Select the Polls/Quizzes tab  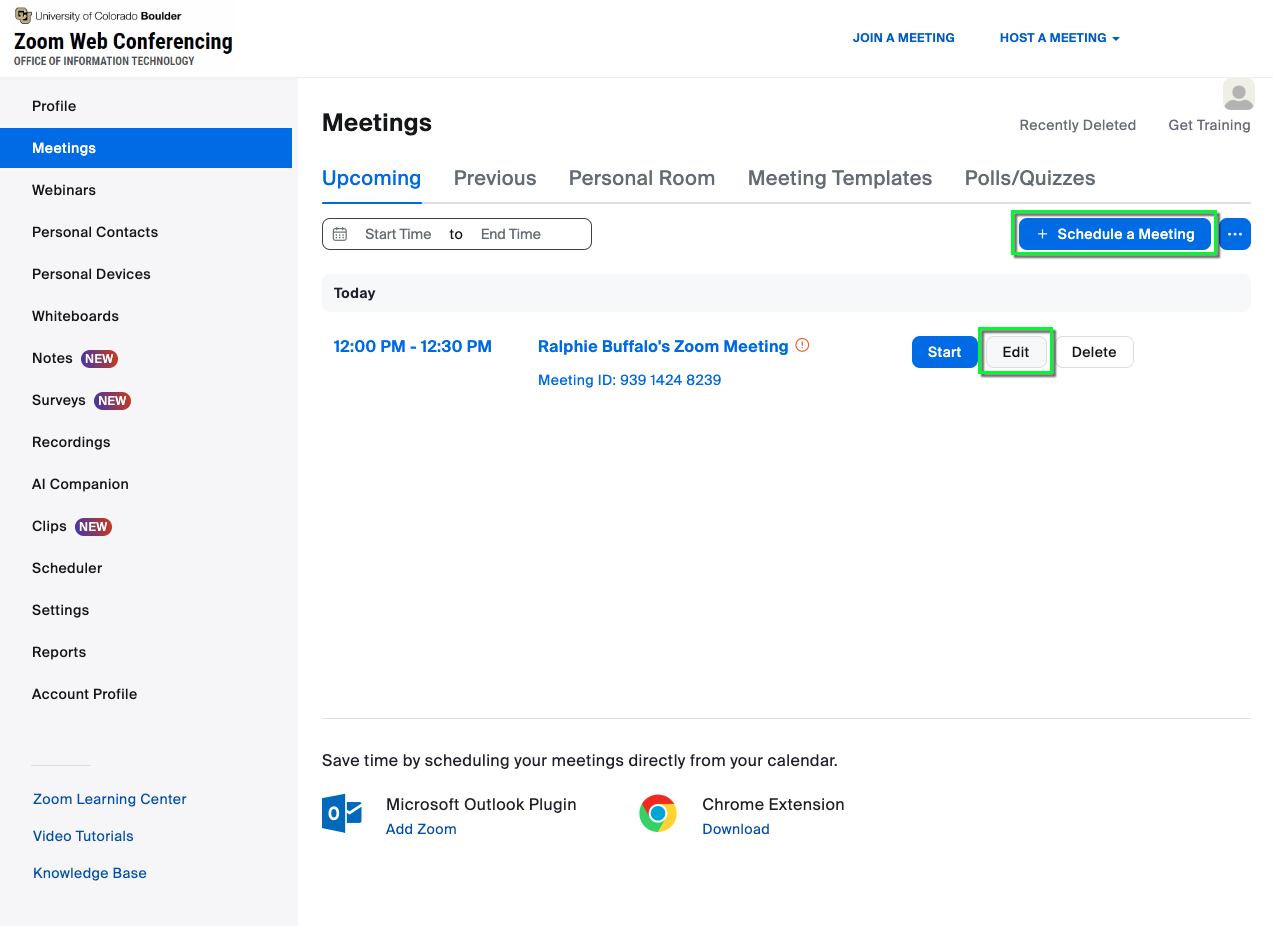[x=1029, y=178]
